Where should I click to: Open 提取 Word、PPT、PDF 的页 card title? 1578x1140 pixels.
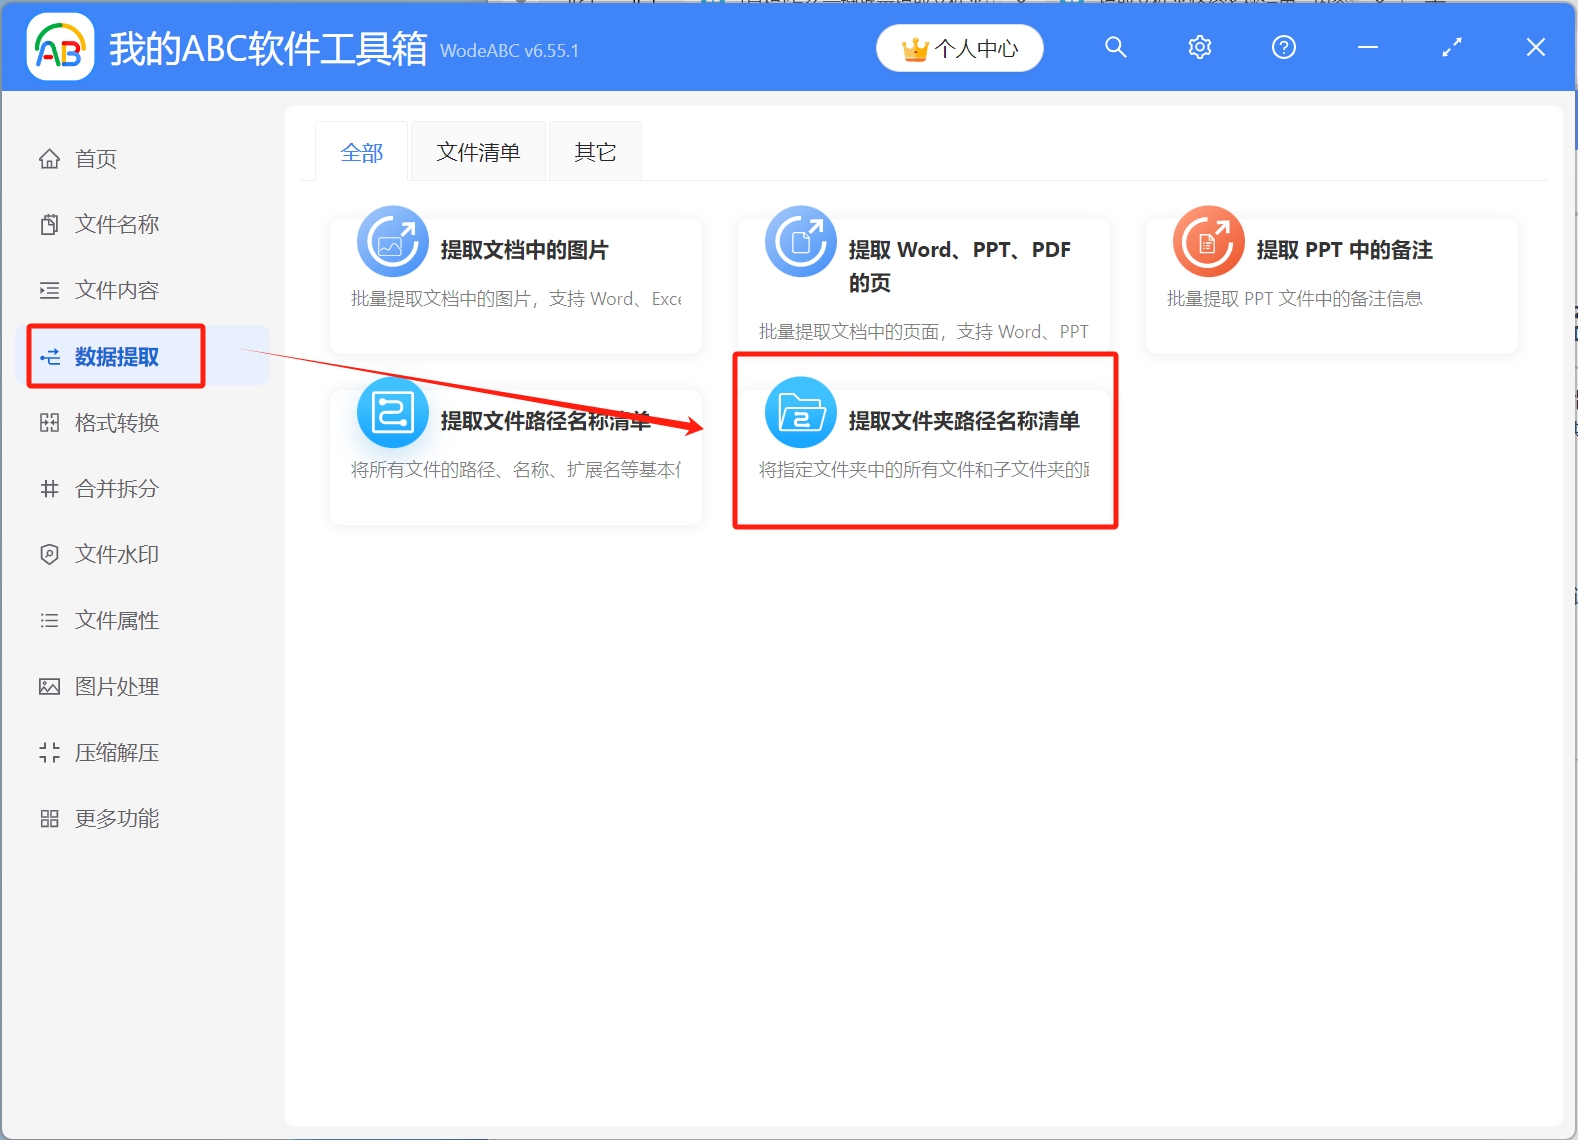960,266
